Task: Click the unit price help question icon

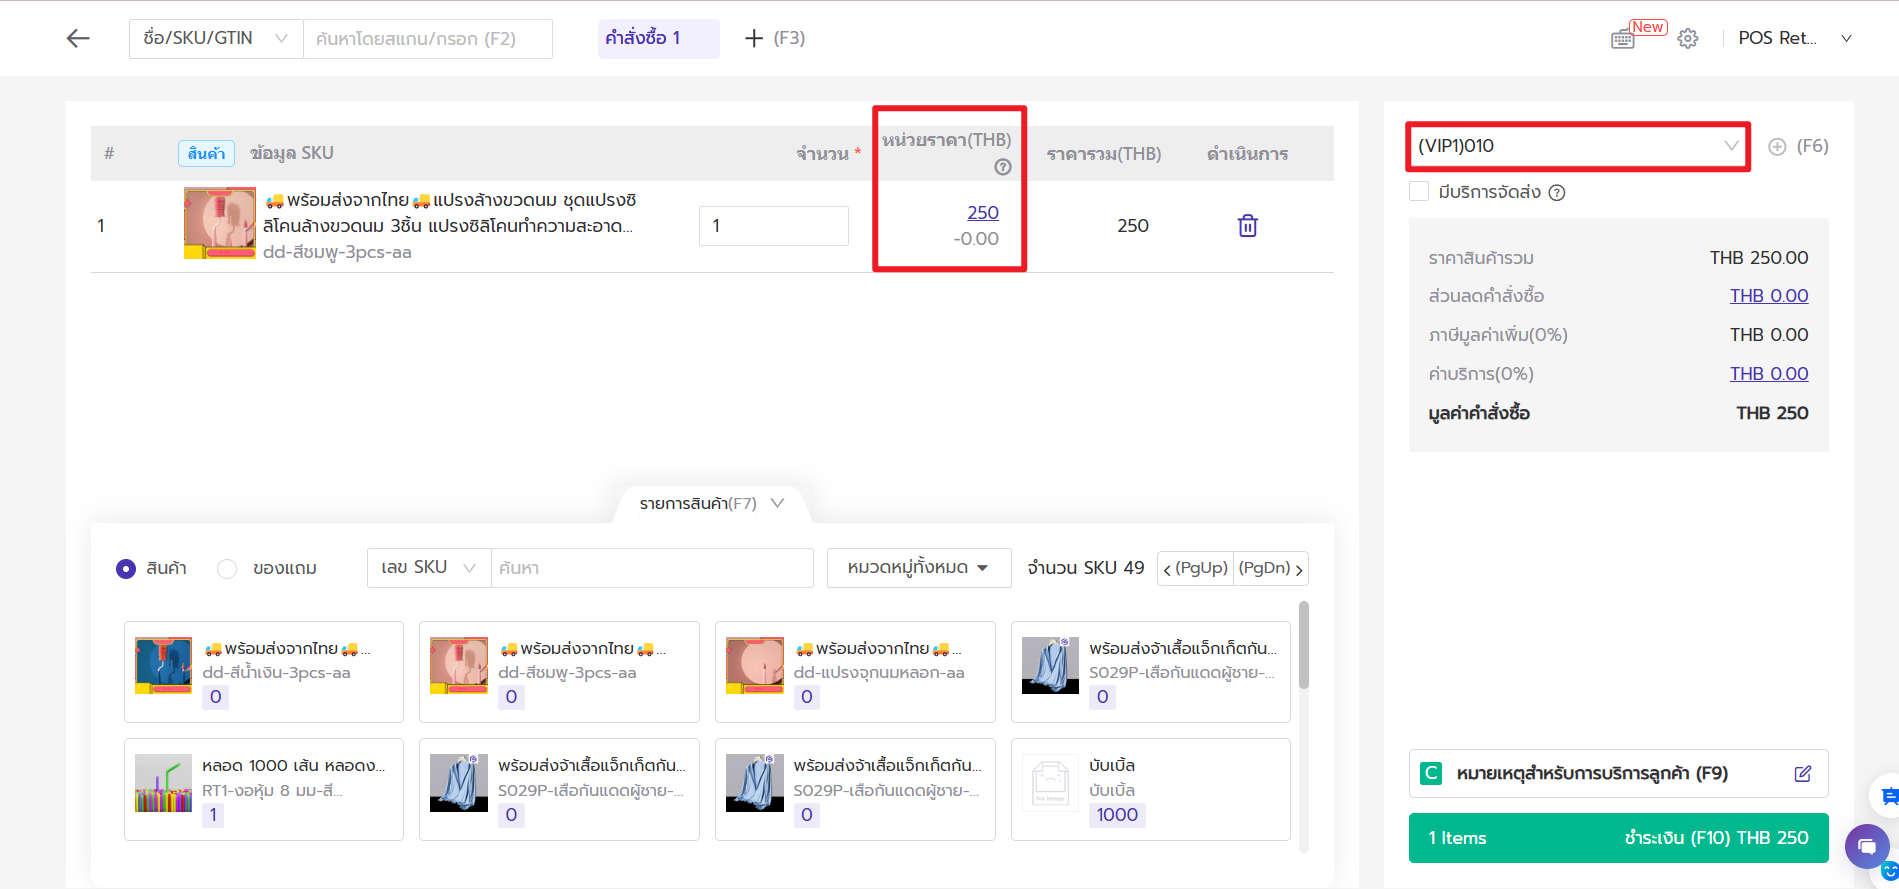Action: (x=1002, y=167)
